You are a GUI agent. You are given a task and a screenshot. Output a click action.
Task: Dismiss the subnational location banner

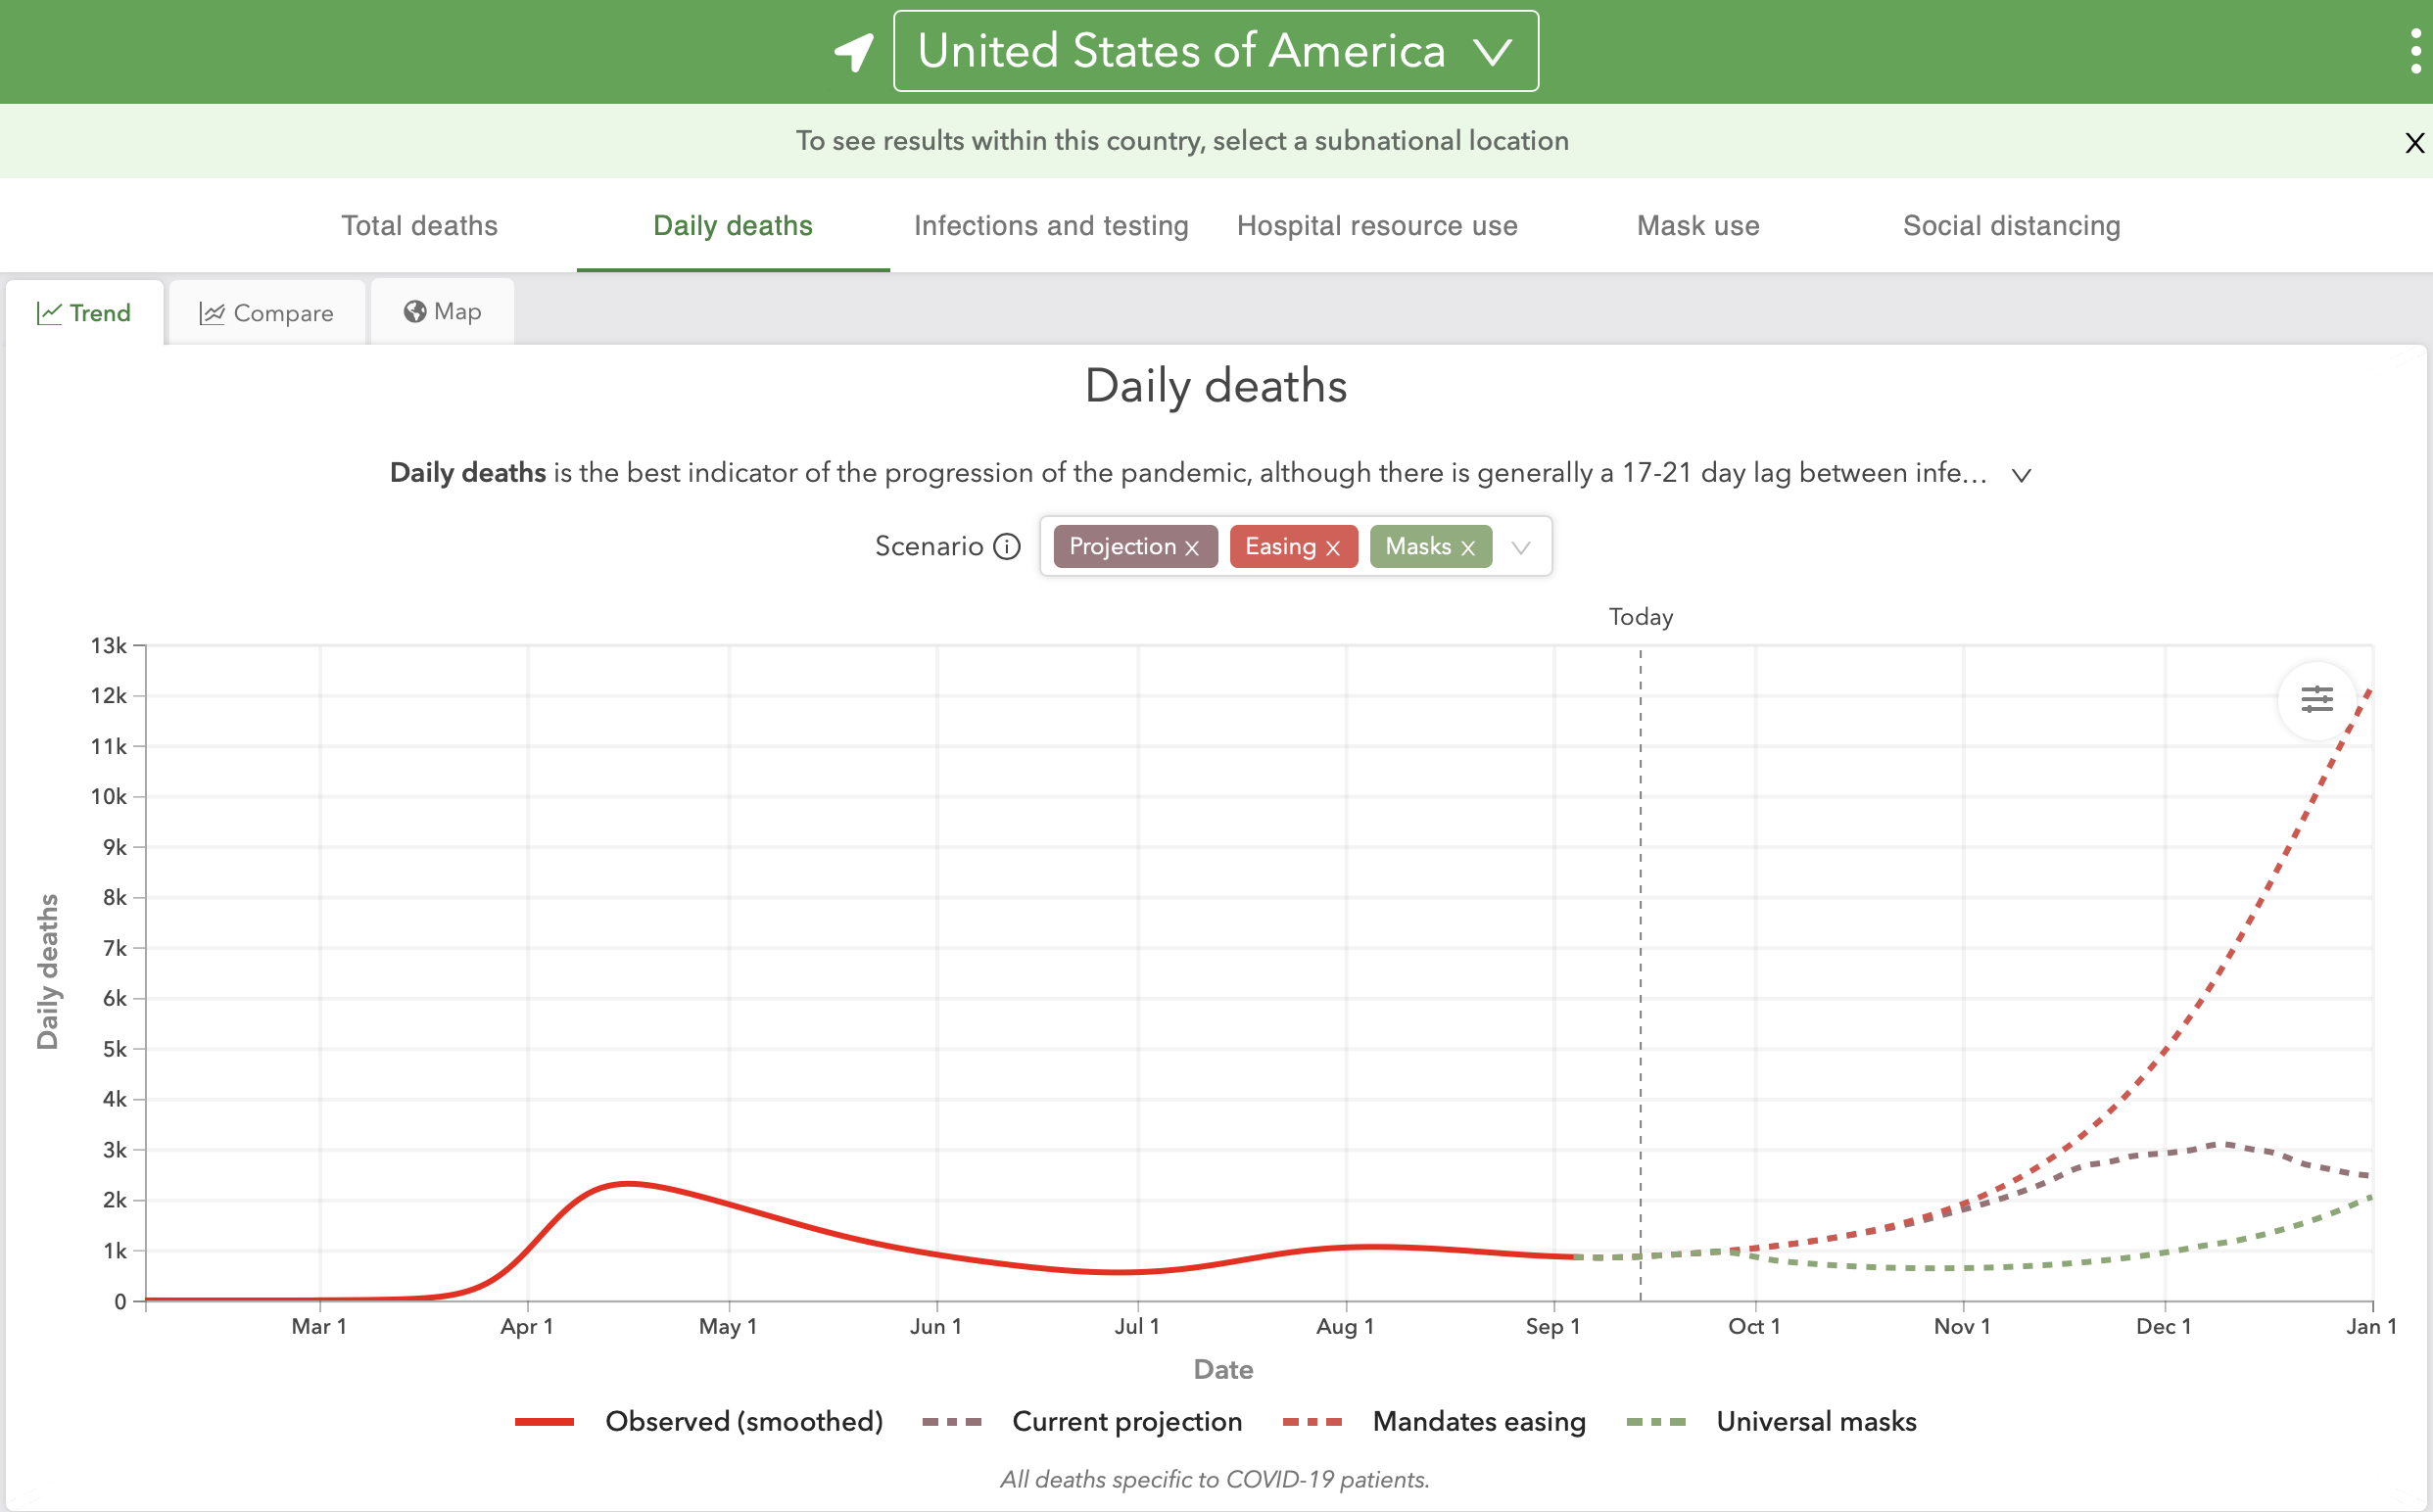click(2414, 143)
